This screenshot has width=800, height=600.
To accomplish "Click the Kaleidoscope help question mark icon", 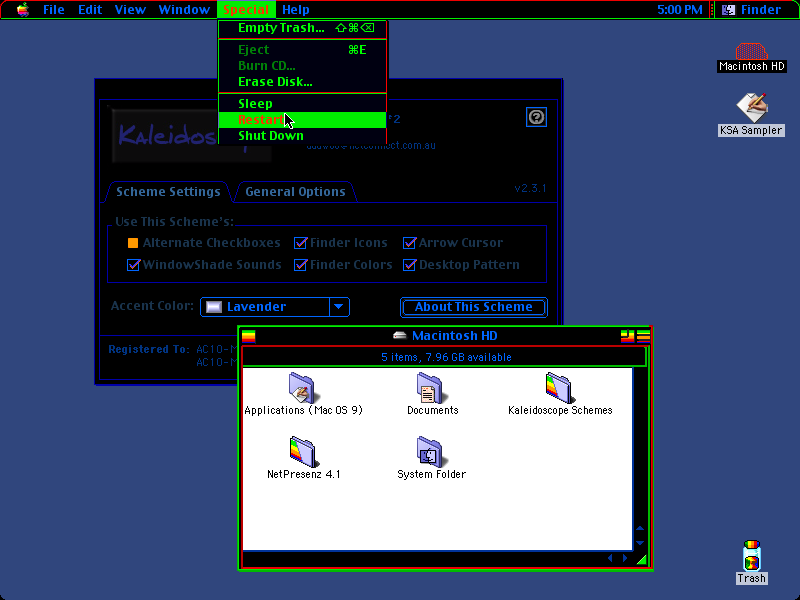I will click(536, 117).
